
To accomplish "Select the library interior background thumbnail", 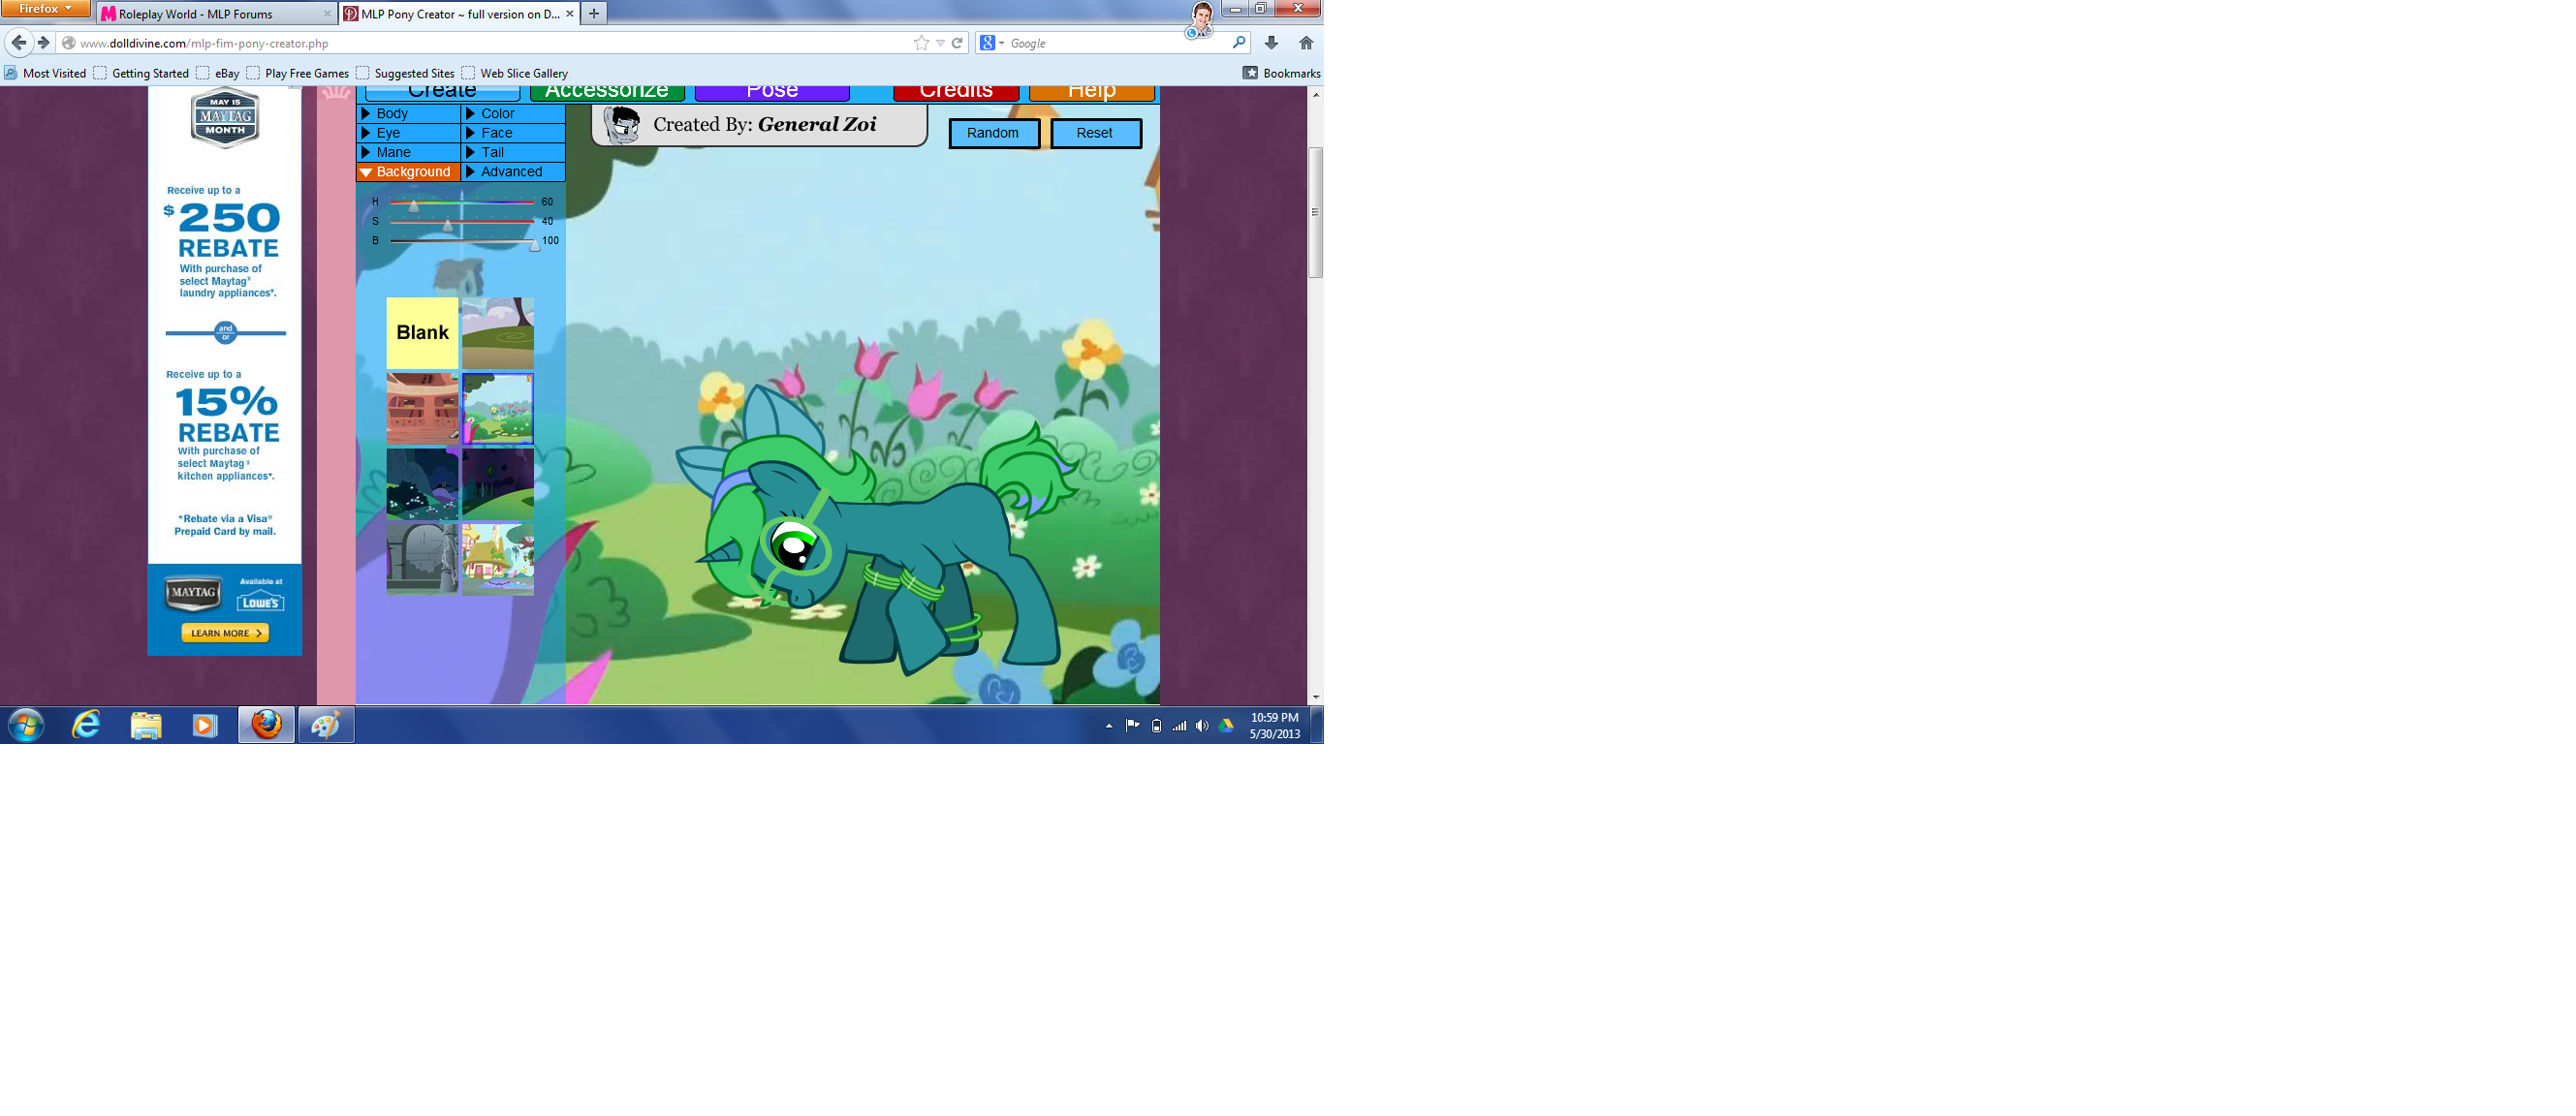I will coord(422,408).
